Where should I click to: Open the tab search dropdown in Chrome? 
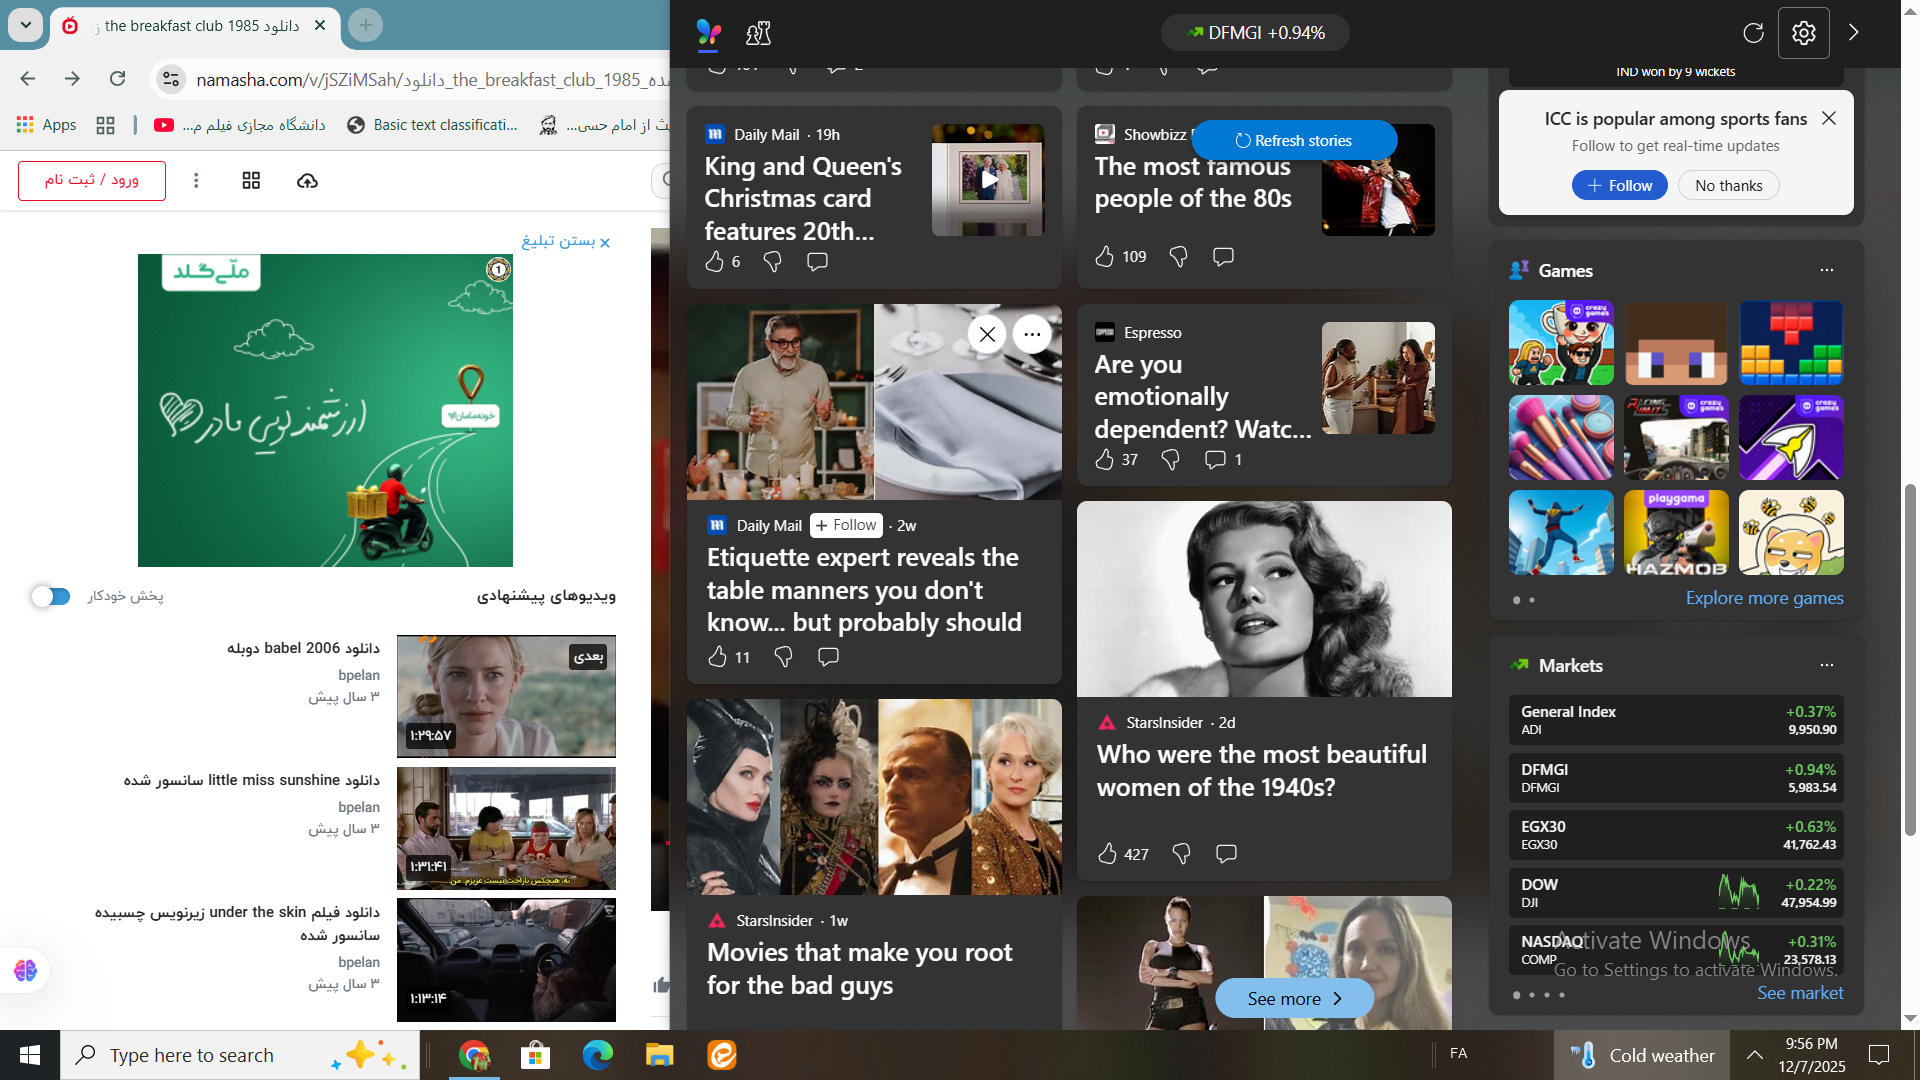click(25, 25)
